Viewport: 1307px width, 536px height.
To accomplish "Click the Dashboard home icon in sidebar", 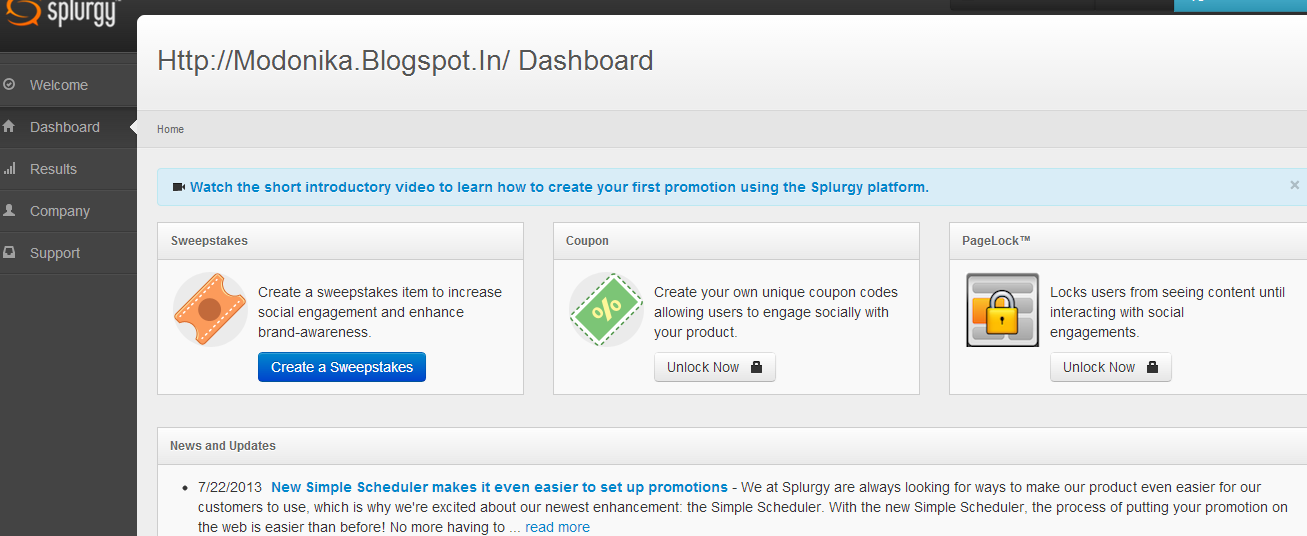I will pyautogui.click(x=9, y=127).
